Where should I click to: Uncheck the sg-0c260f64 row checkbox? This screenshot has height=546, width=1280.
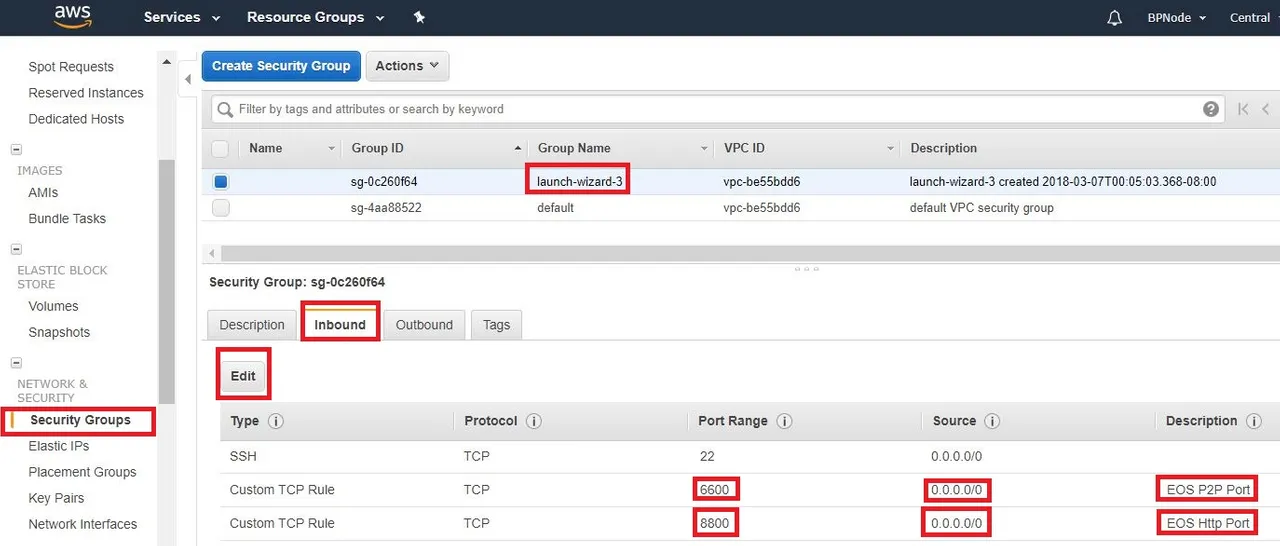221,182
